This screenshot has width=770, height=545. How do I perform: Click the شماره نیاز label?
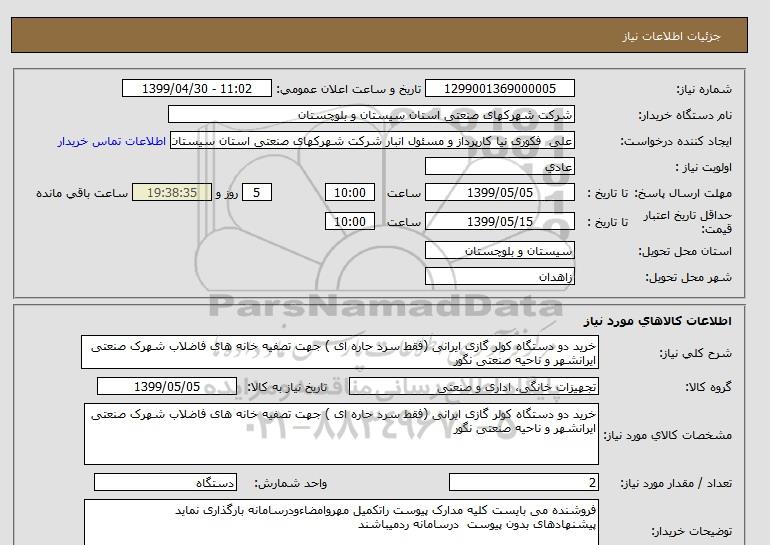(x=704, y=89)
